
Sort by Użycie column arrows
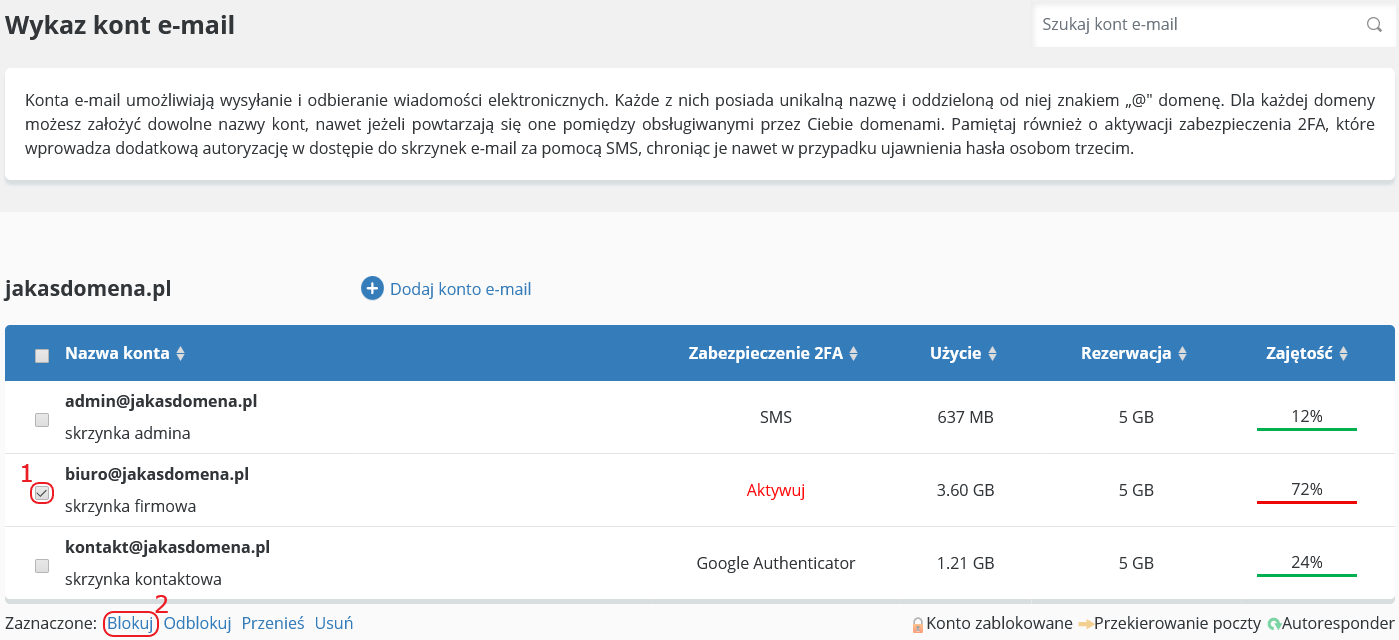pos(992,354)
